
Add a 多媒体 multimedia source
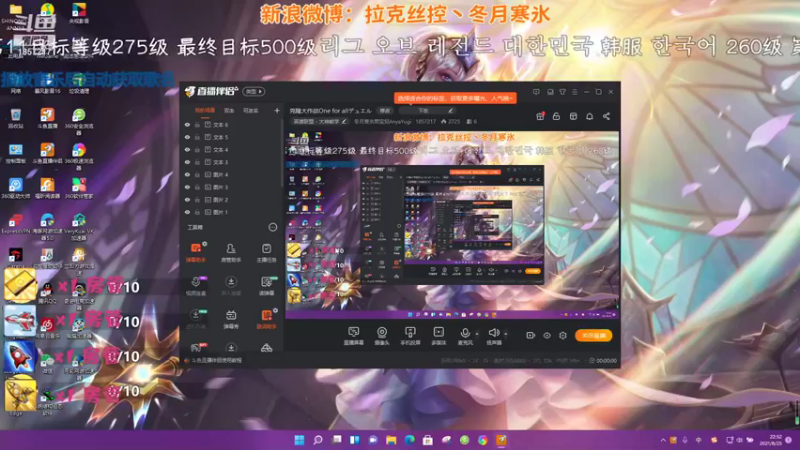[x=439, y=336]
